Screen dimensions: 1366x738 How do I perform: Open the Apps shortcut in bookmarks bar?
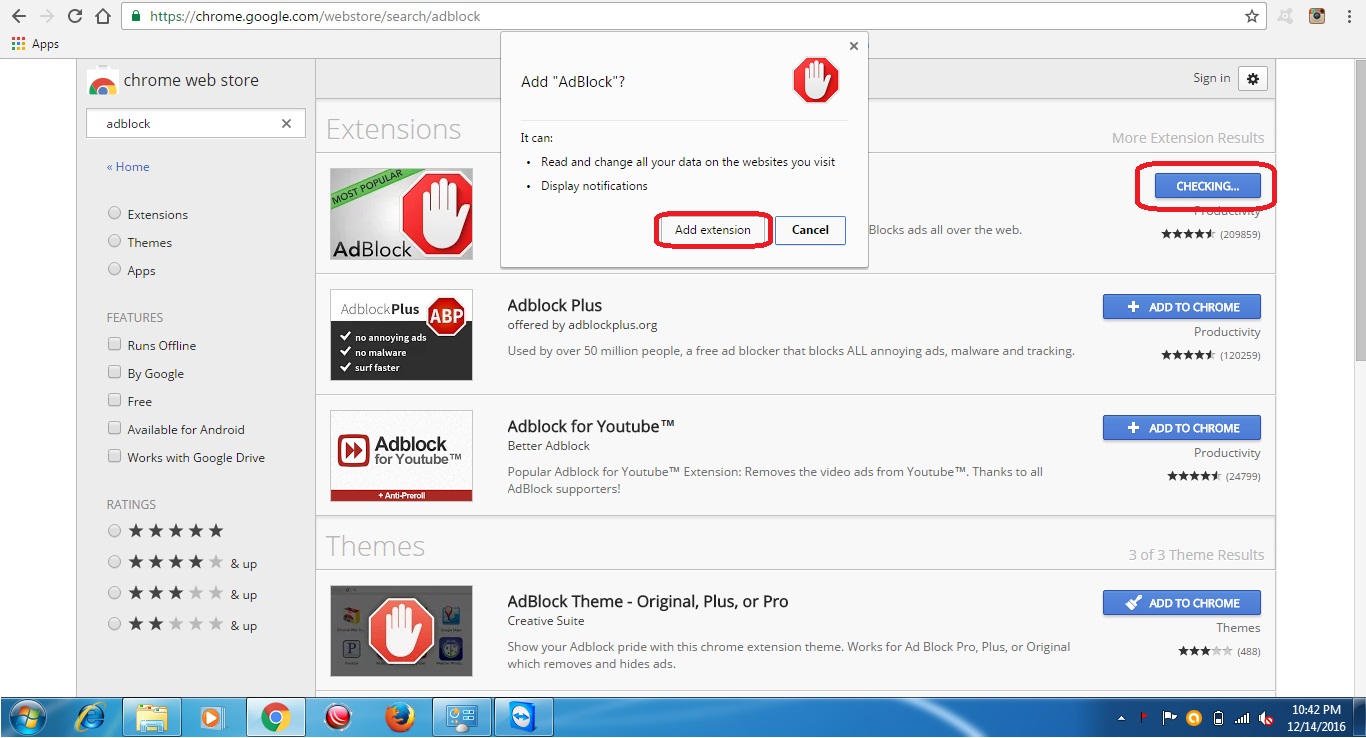pos(35,44)
